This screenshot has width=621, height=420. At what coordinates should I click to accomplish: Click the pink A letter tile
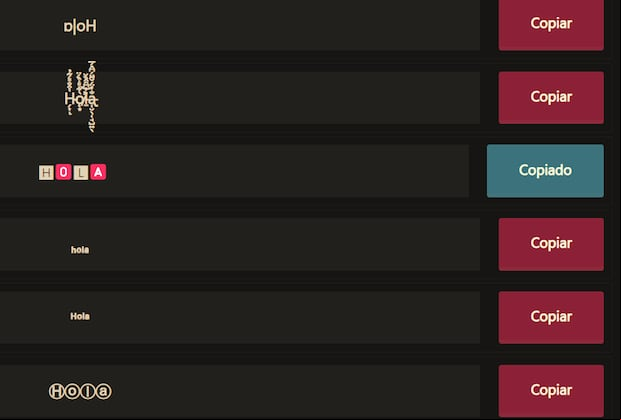[x=98, y=172]
